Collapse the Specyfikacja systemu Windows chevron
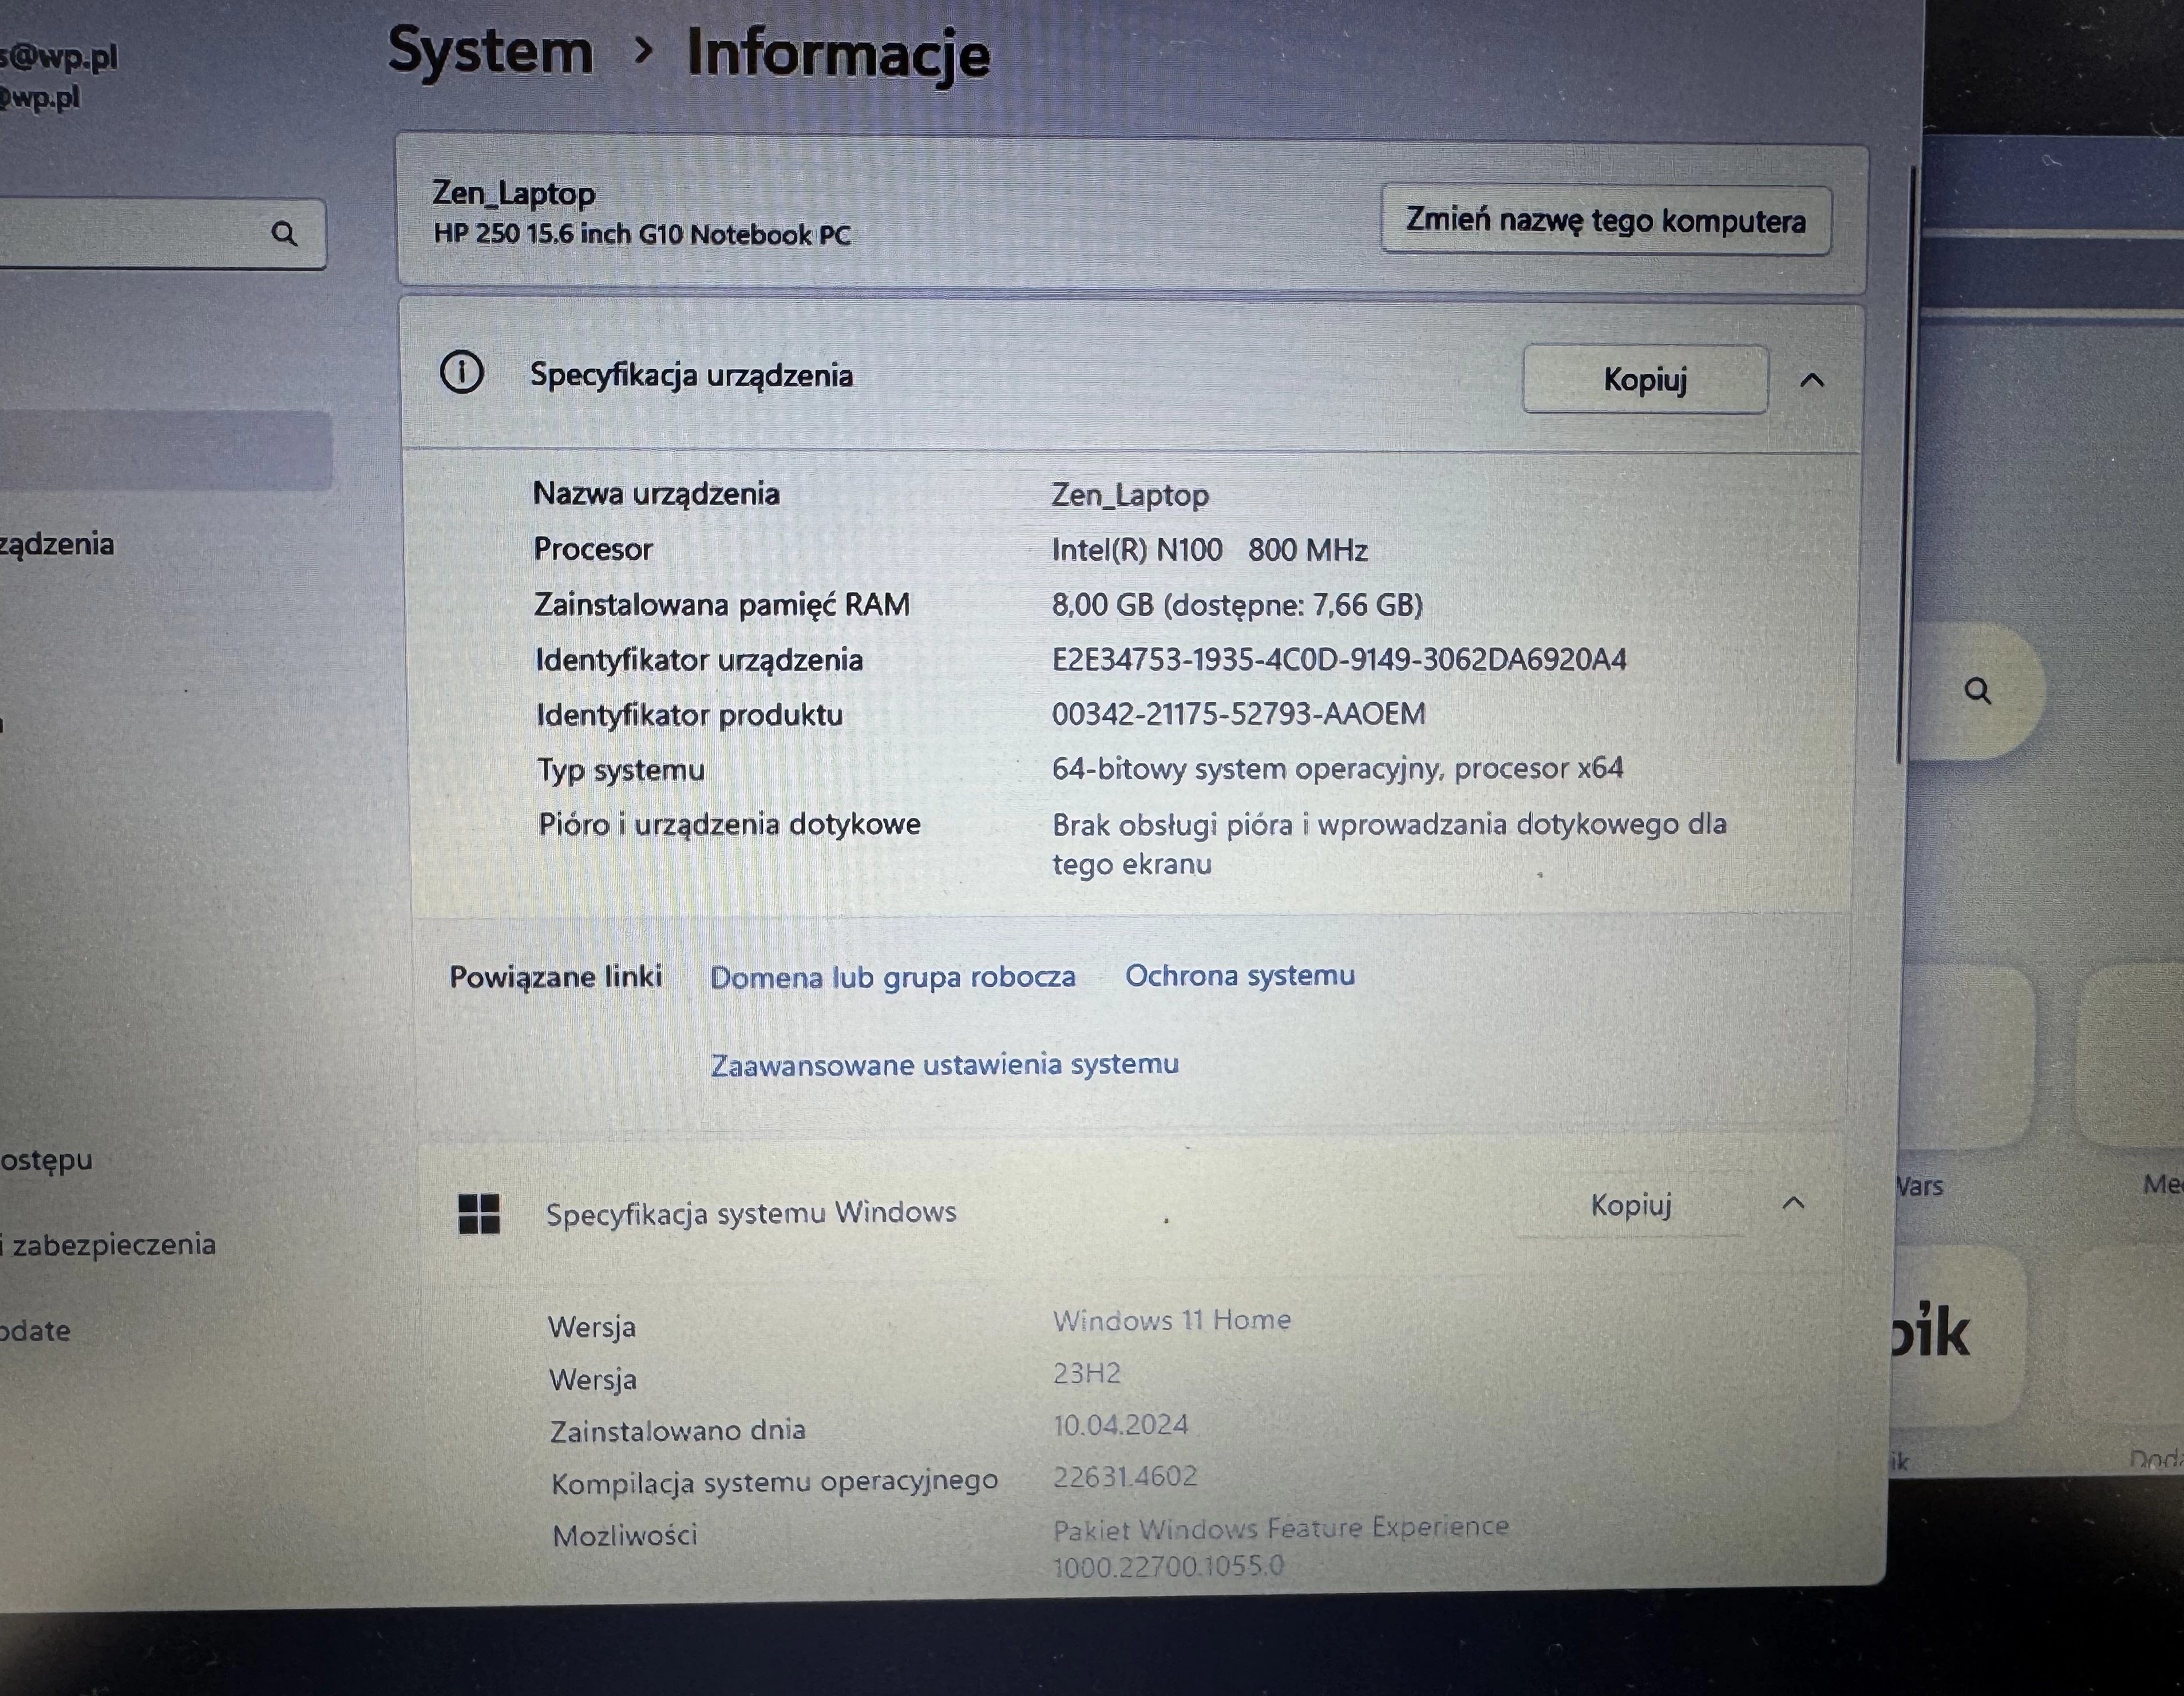This screenshot has width=2184, height=1696. coord(1794,1203)
